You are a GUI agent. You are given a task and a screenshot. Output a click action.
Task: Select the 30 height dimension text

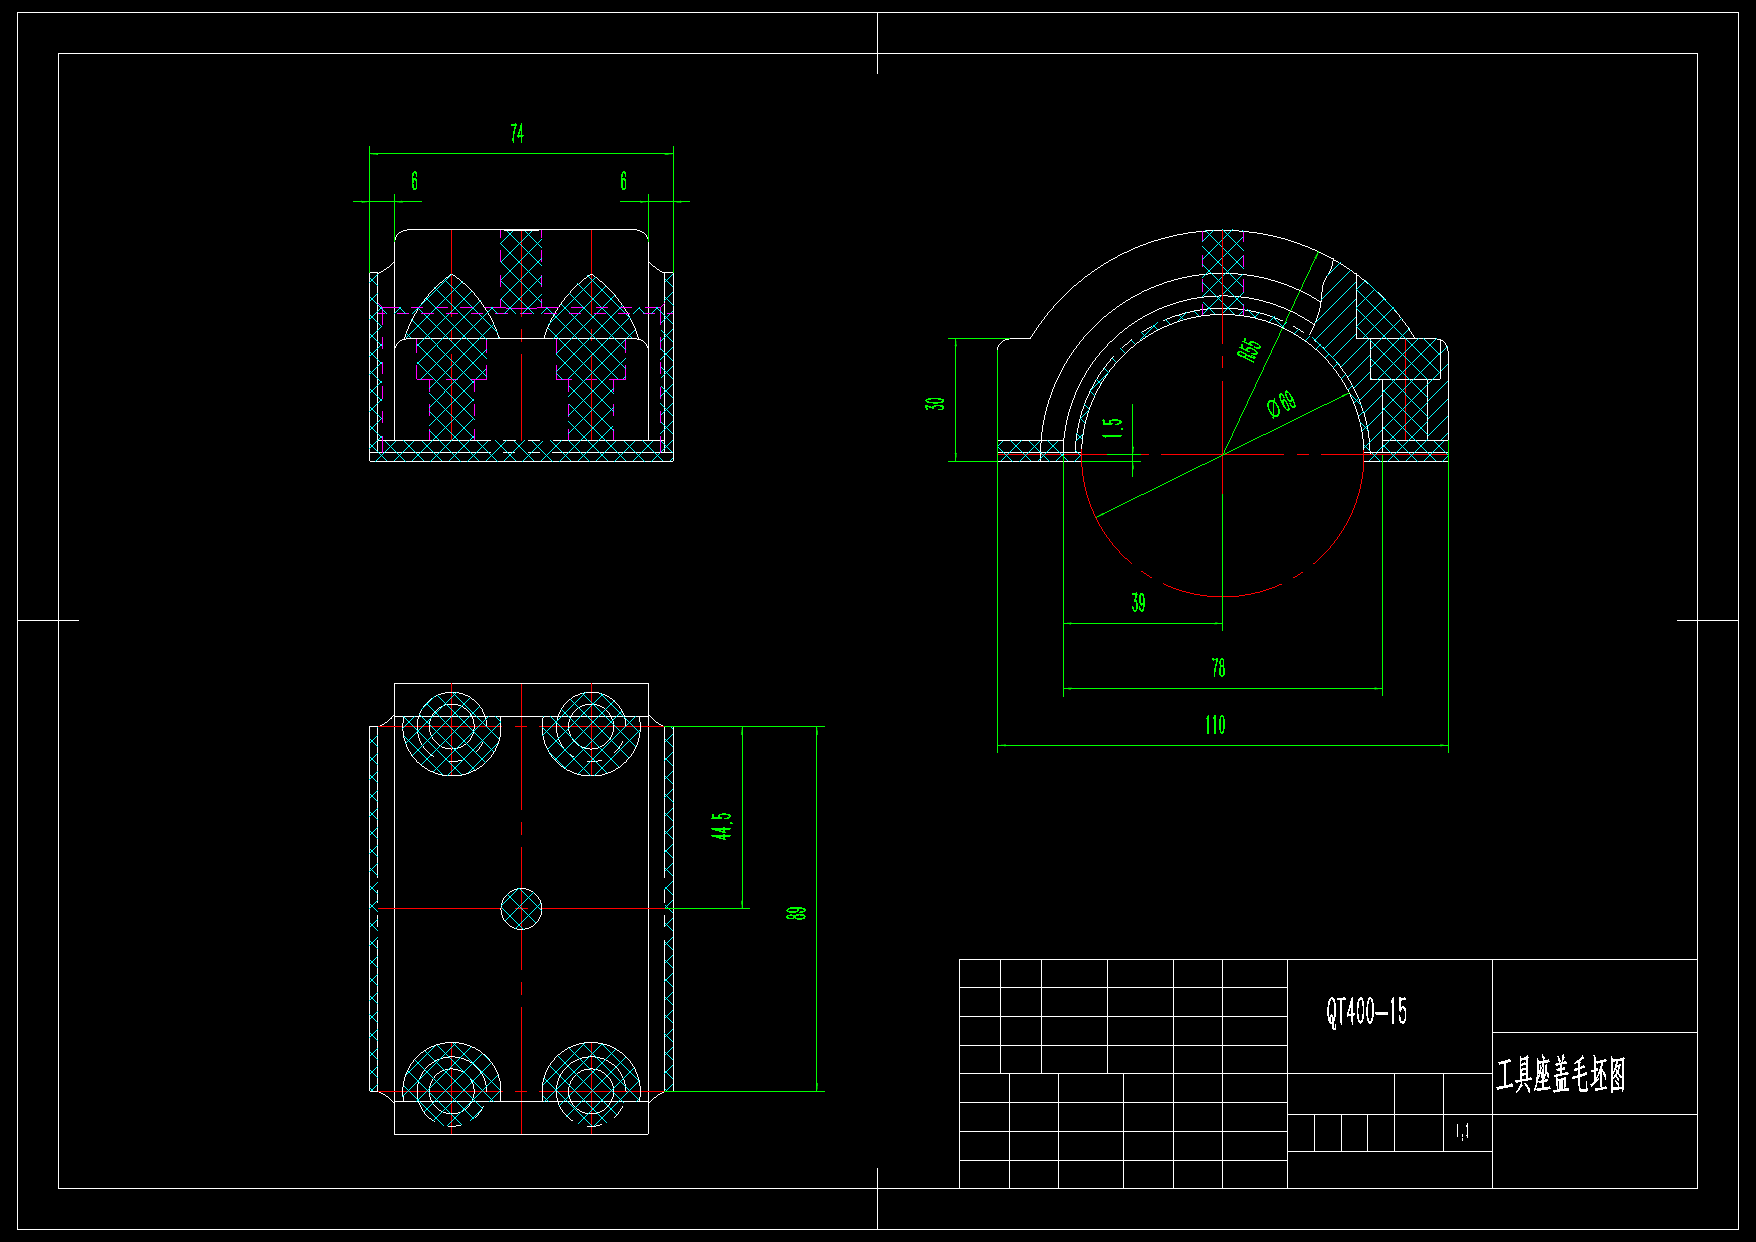[935, 403]
